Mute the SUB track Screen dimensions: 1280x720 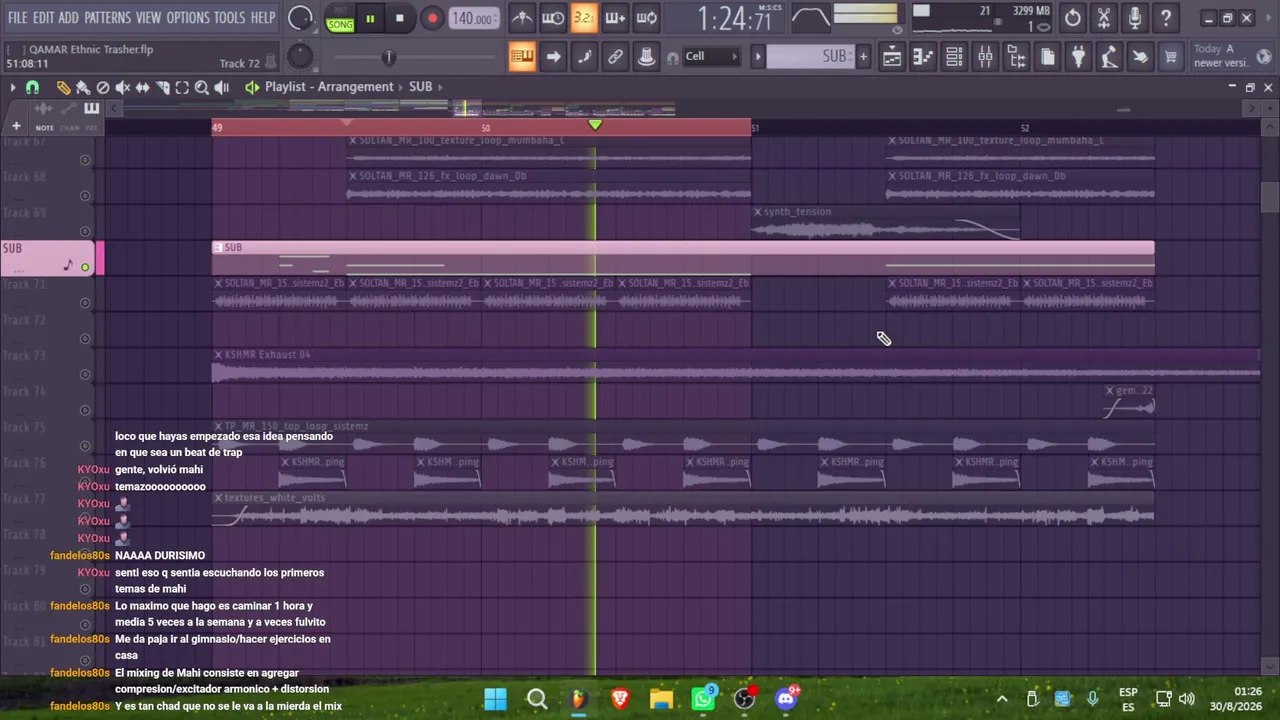point(85,267)
